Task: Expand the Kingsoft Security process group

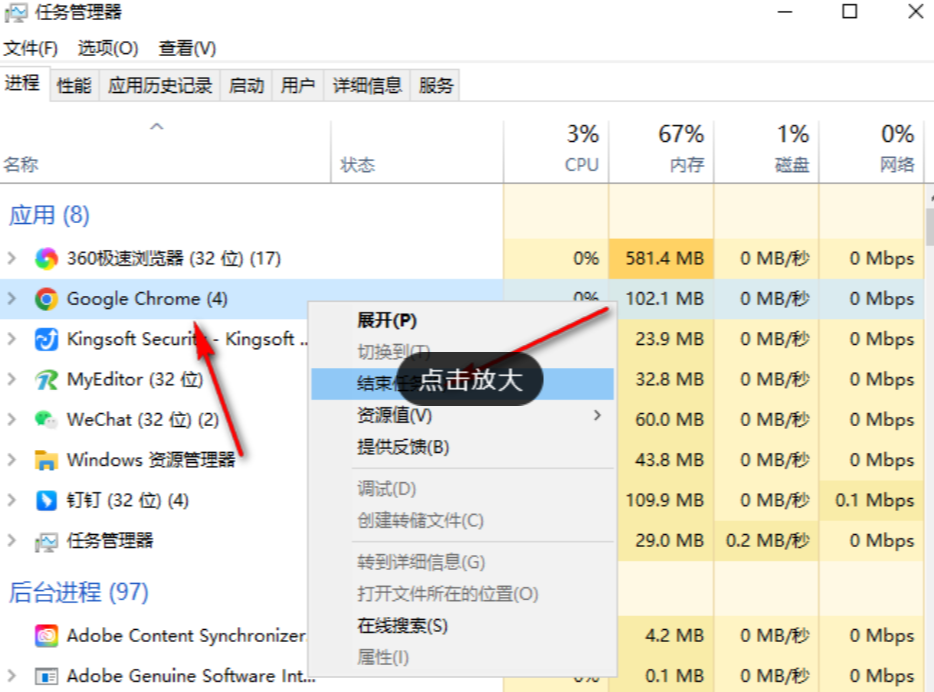Action: 11,339
